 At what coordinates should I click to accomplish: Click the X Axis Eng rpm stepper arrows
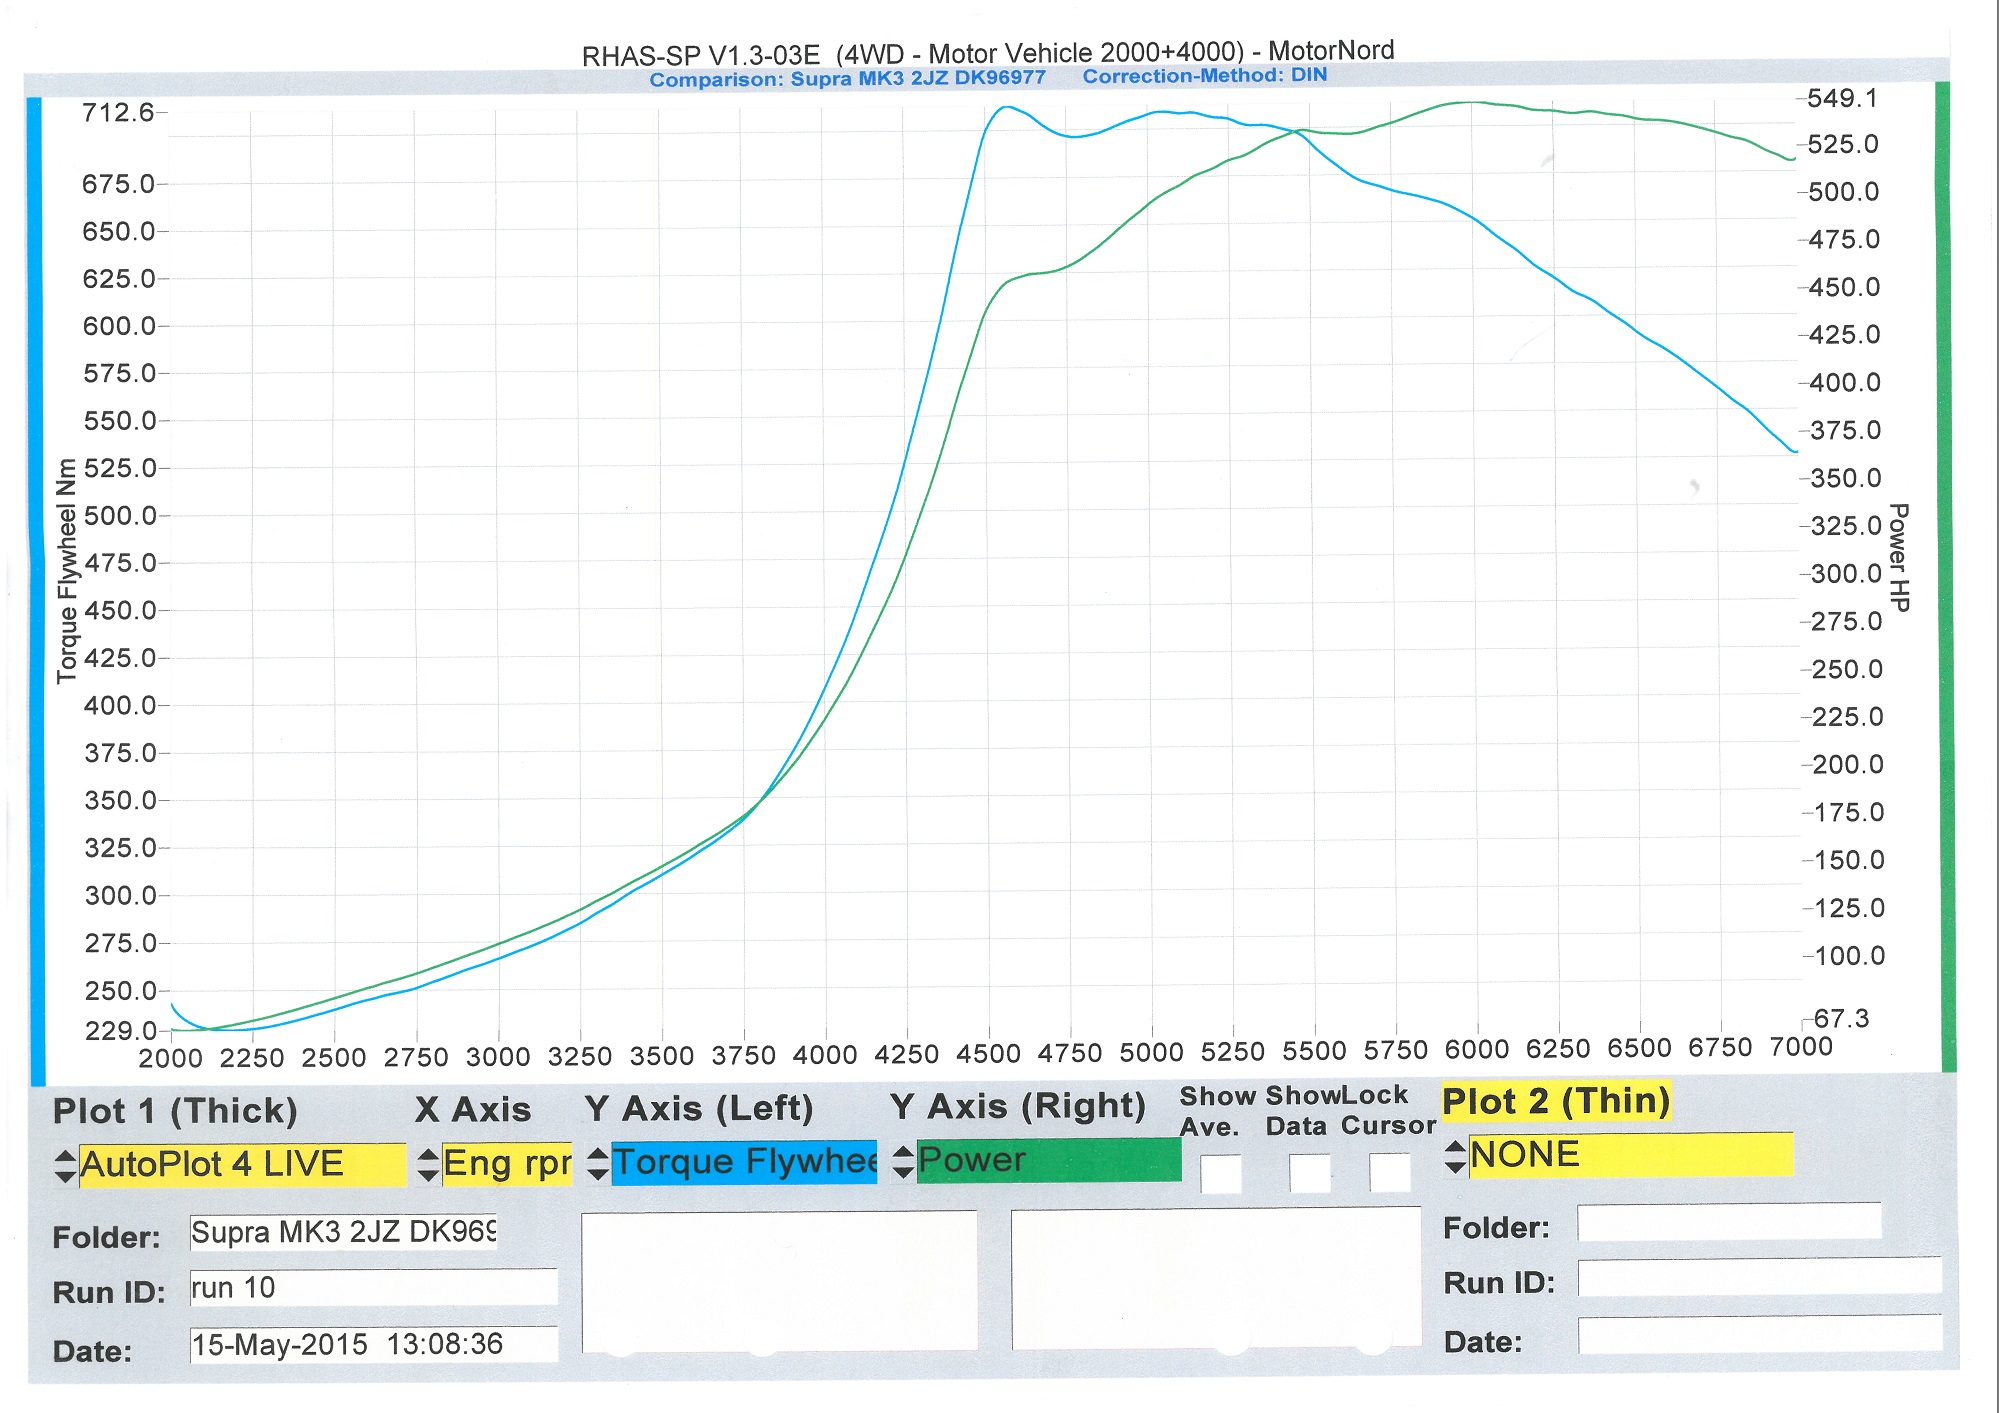pyautogui.click(x=428, y=1164)
